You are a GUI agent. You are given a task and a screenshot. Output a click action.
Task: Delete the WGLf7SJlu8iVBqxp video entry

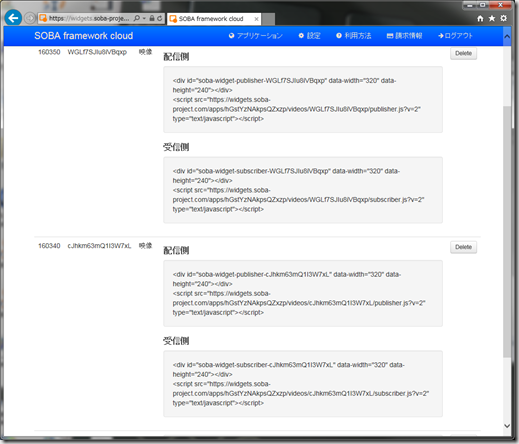463,53
